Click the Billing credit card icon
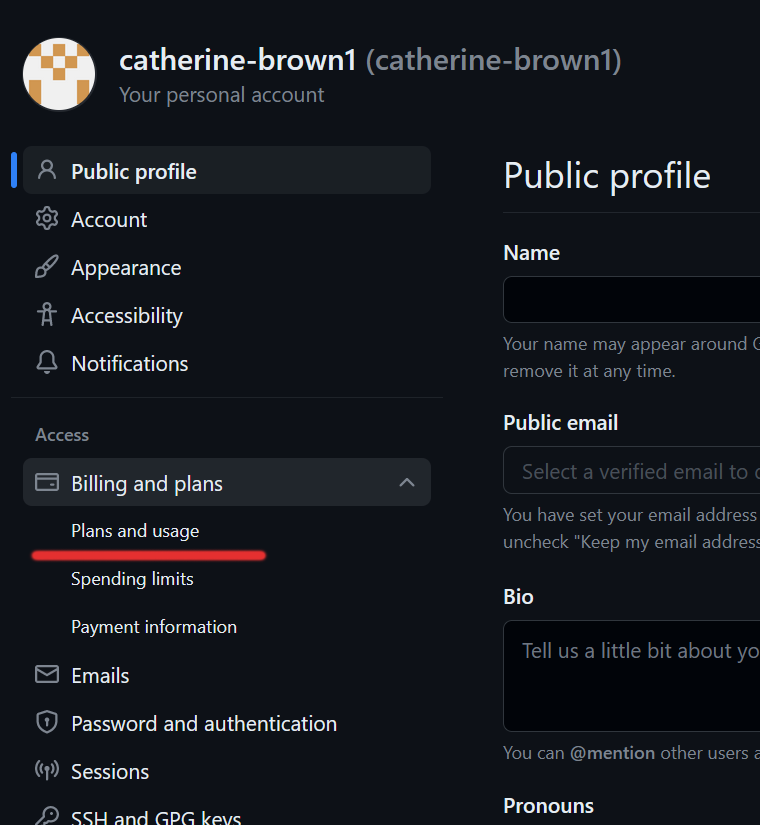 pyautogui.click(x=46, y=481)
